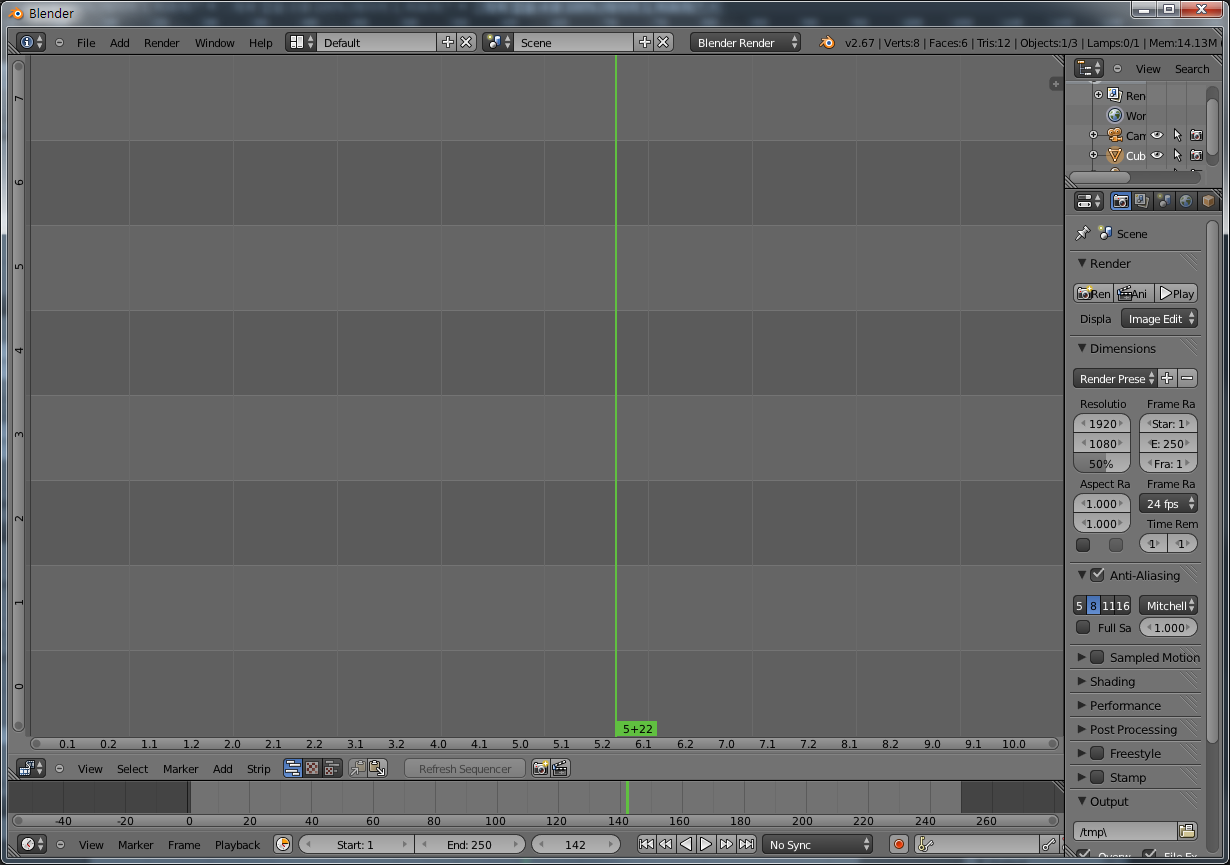Delete the Default screen layout
The height and width of the screenshot is (865, 1230).
(x=465, y=42)
